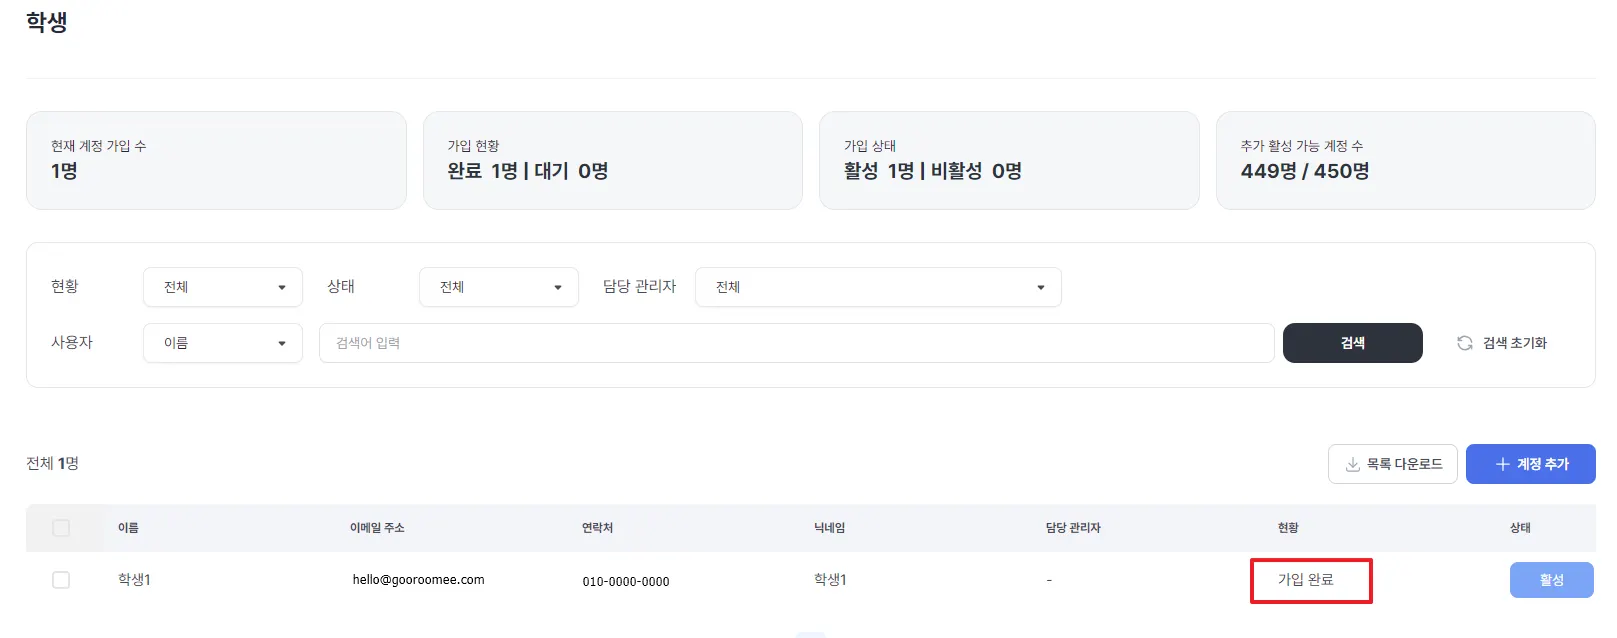Click the 검색 초기화 reset link
Image resolution: width=1617 pixels, height=638 pixels.
pyautogui.click(x=1514, y=343)
